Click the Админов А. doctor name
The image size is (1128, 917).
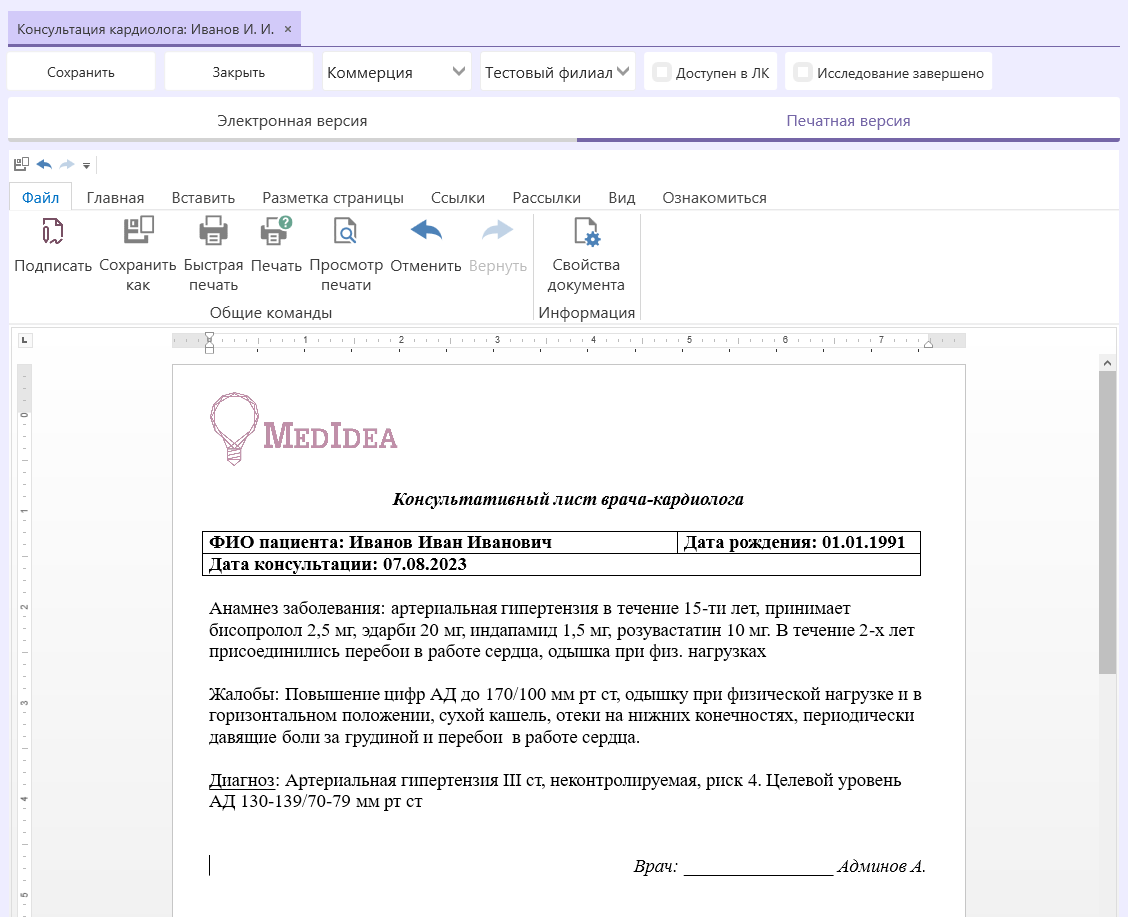click(x=881, y=867)
